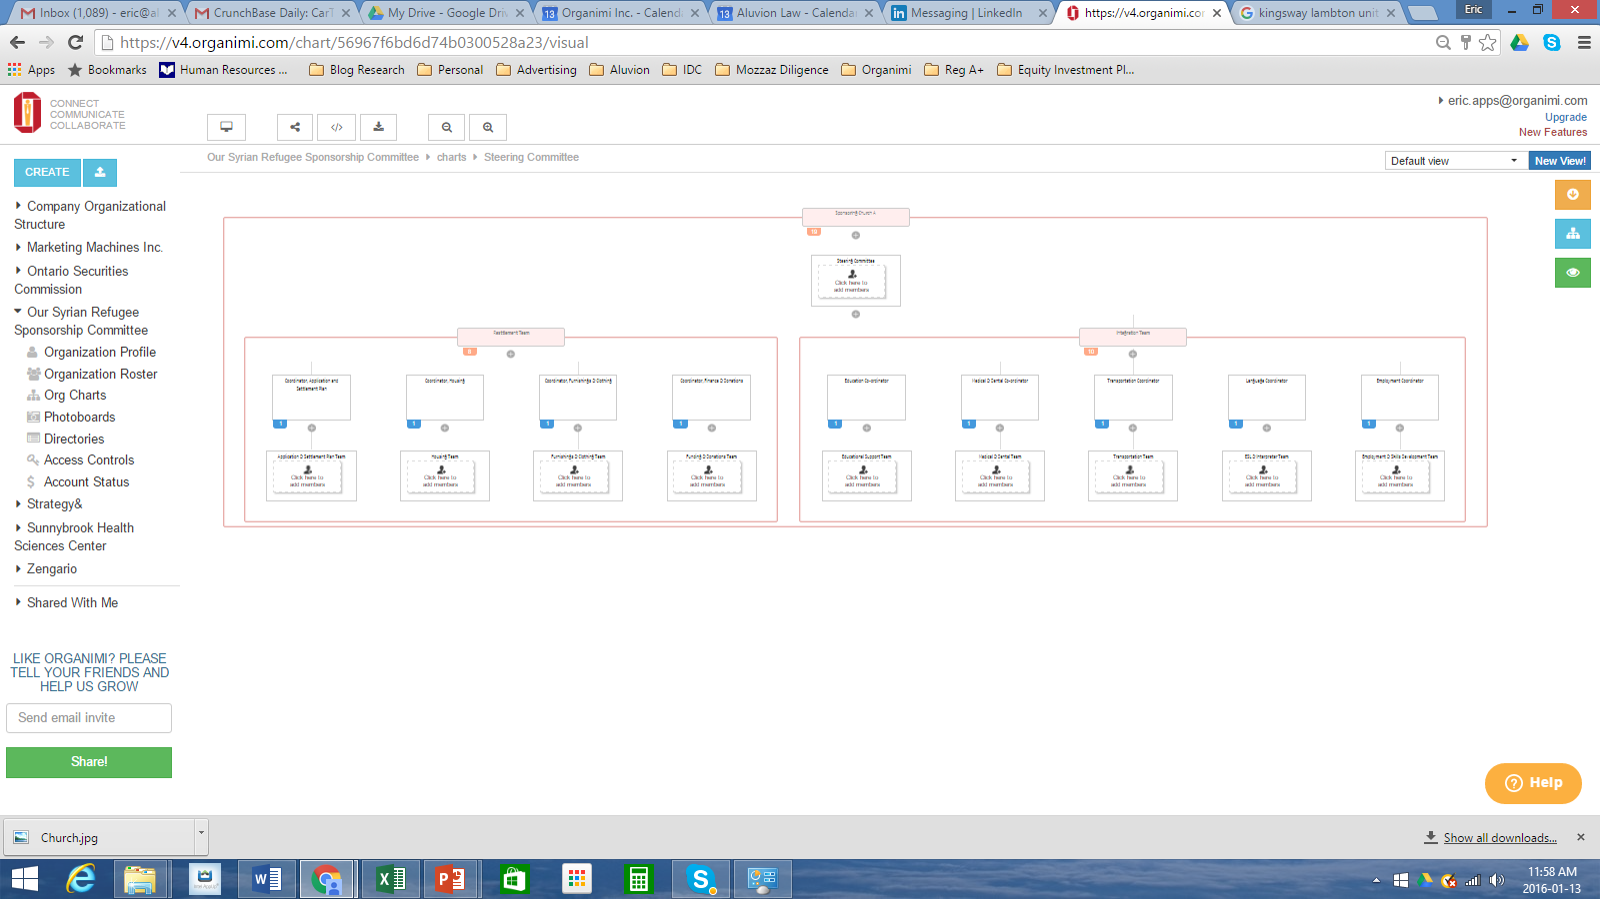The width and height of the screenshot is (1600, 899).
Task: Zoom in on the org chart
Action: [x=488, y=127]
